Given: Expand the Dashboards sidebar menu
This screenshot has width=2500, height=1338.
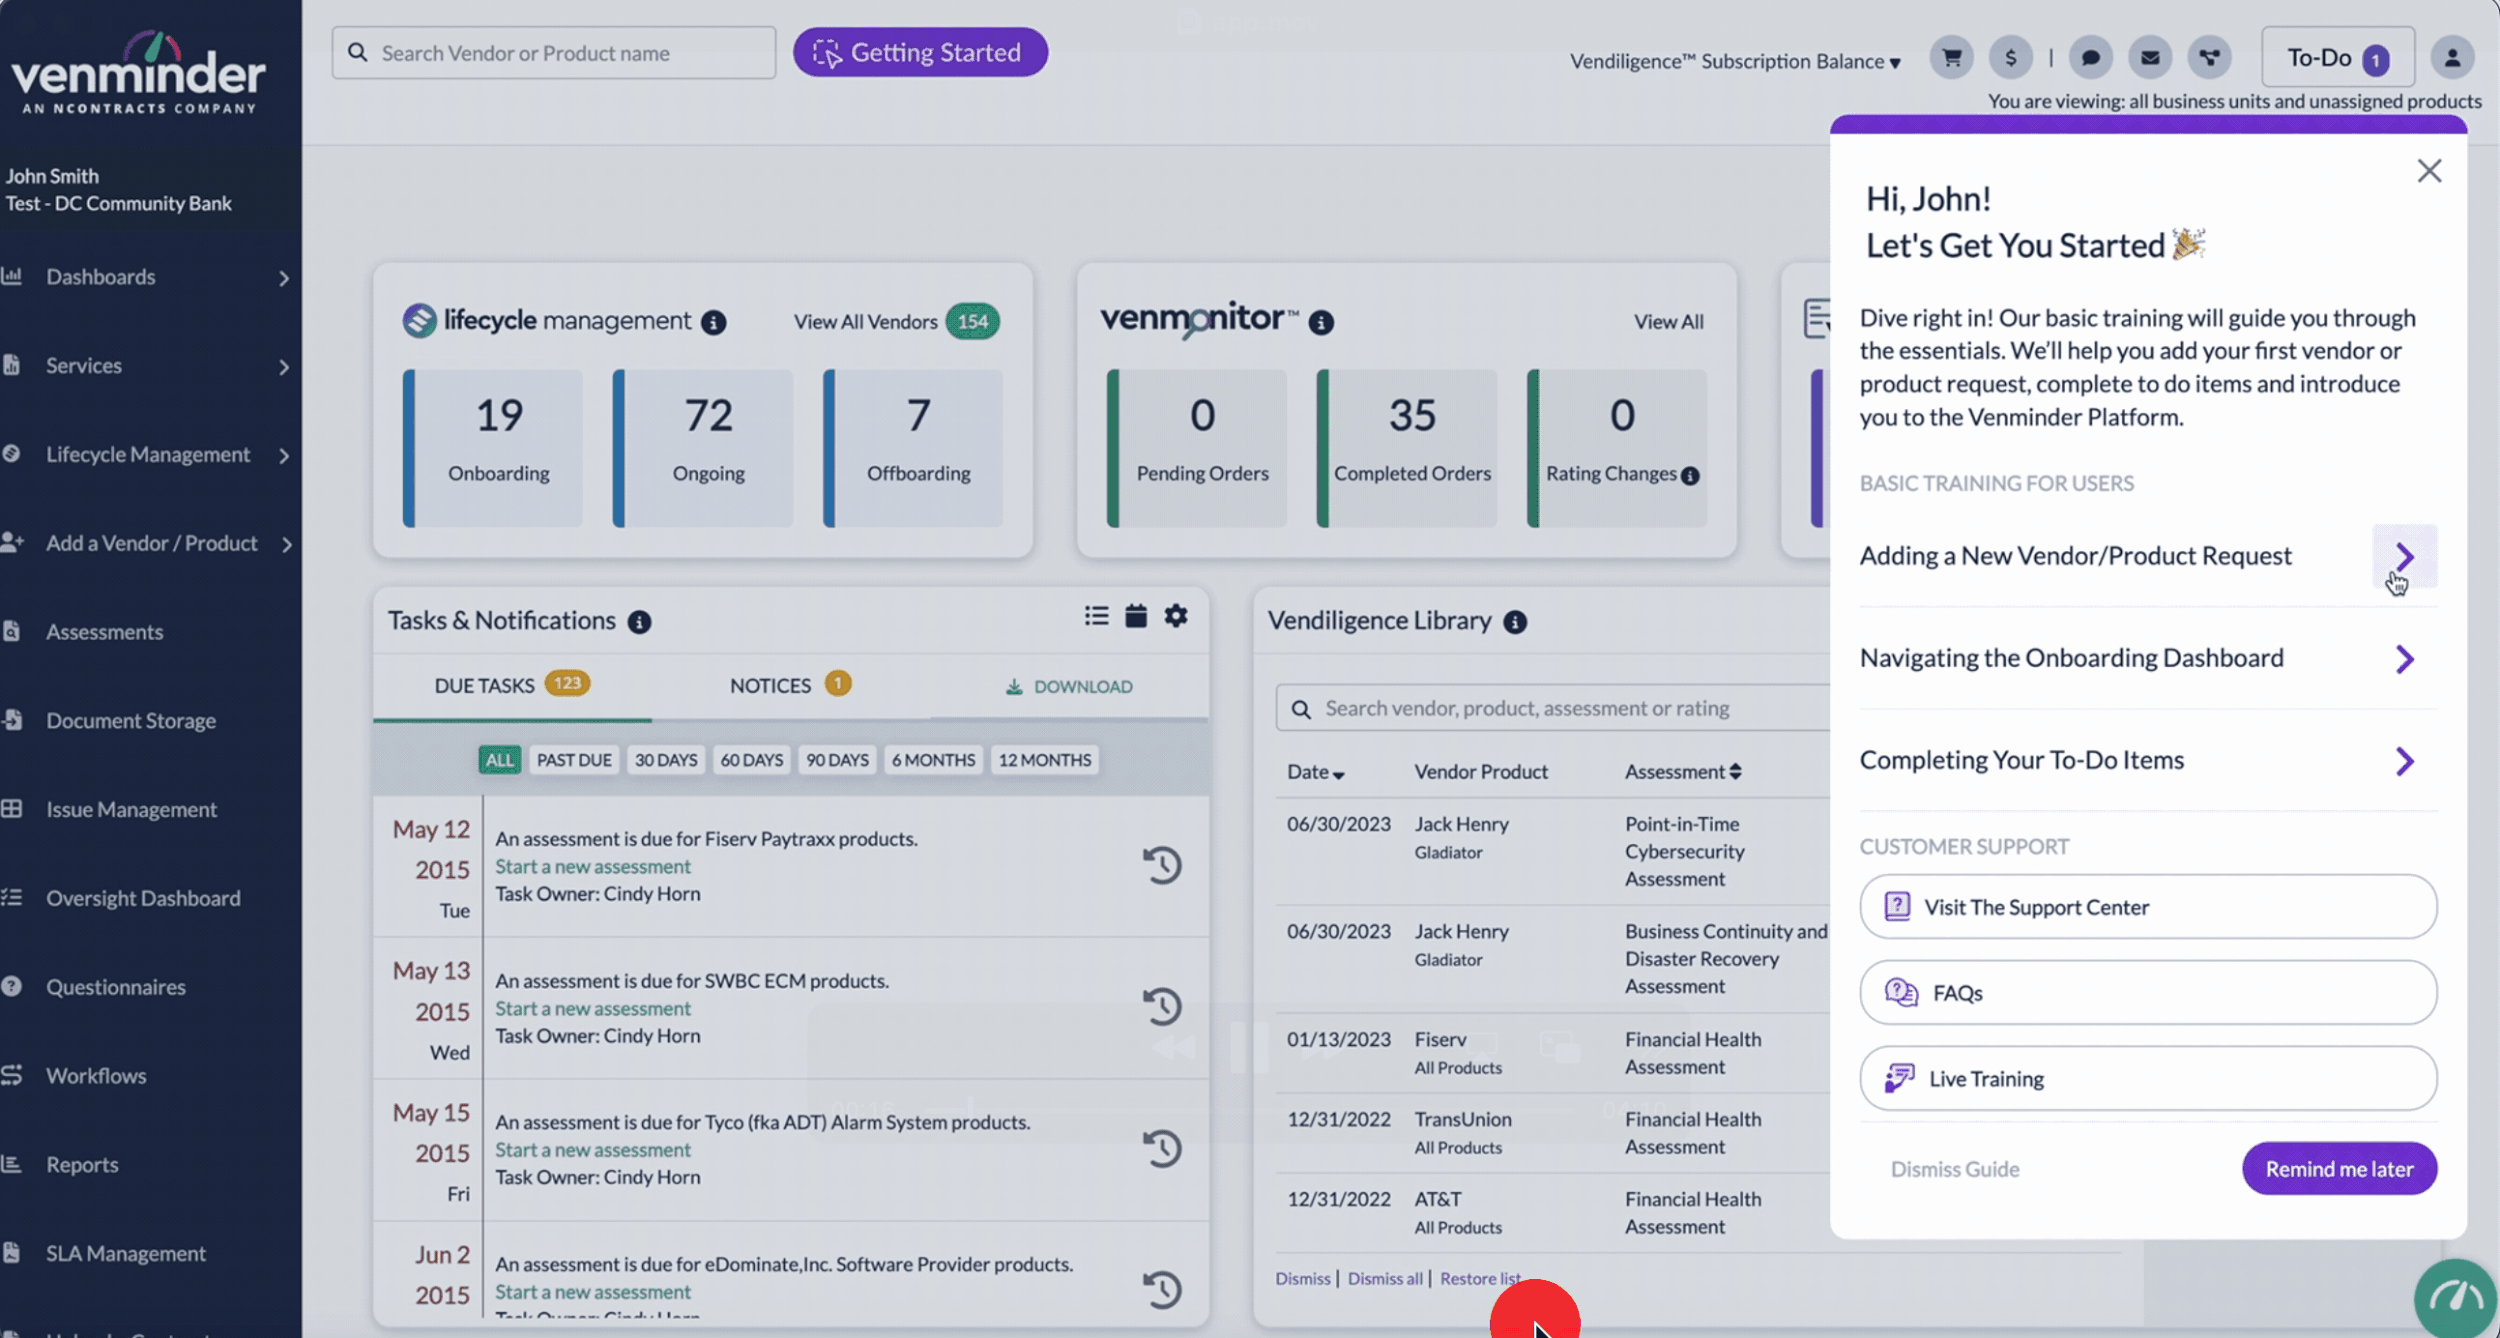Looking at the screenshot, I should click(150, 277).
